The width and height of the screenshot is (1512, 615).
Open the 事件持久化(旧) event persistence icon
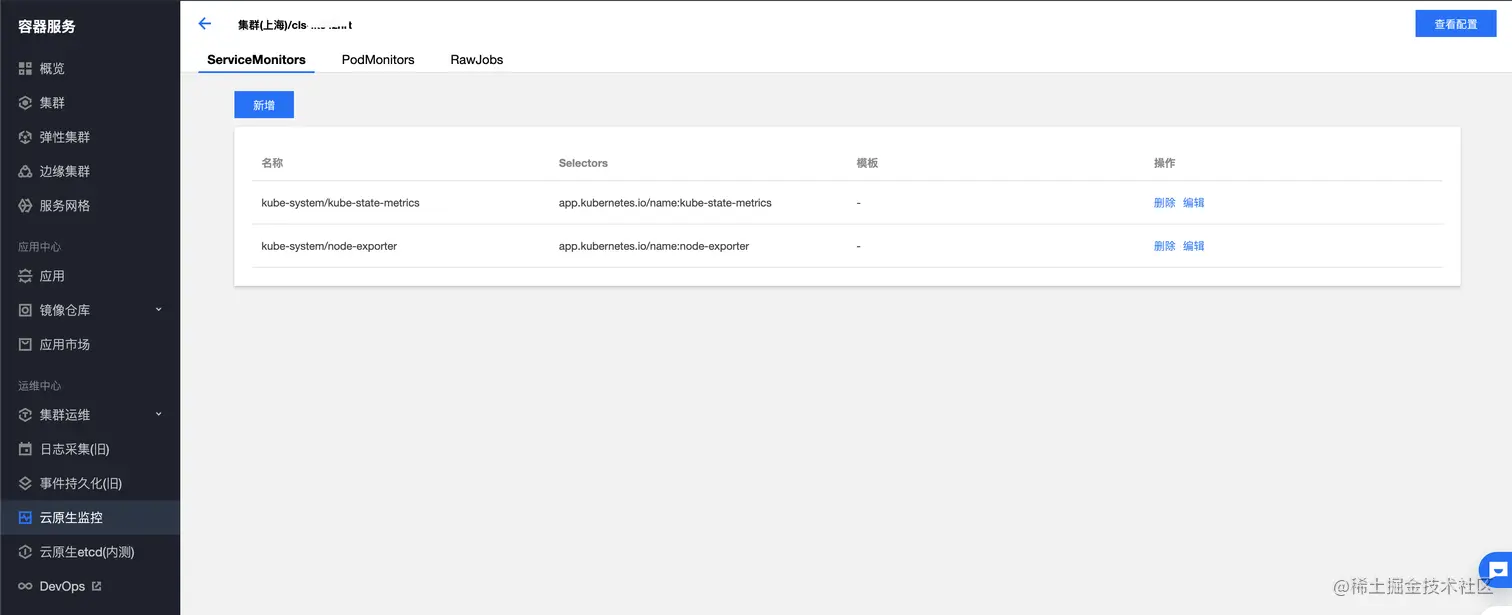pos(25,483)
